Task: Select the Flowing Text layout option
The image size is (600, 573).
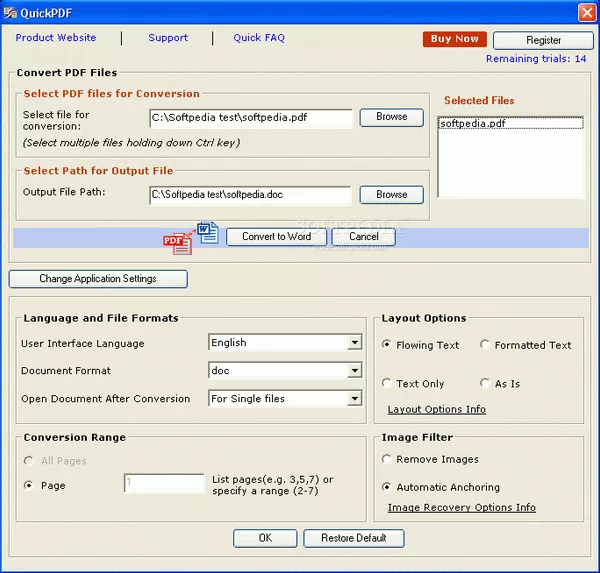Action: [x=386, y=344]
